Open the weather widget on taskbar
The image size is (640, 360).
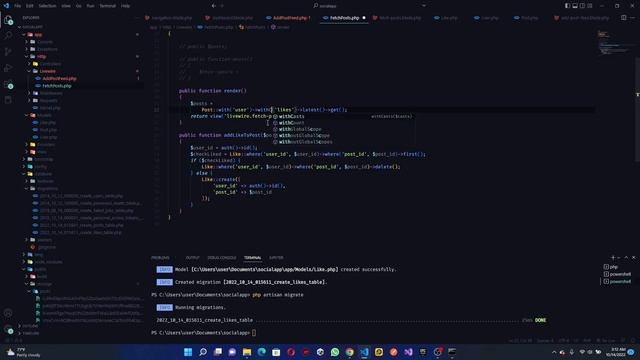[x=24, y=352]
